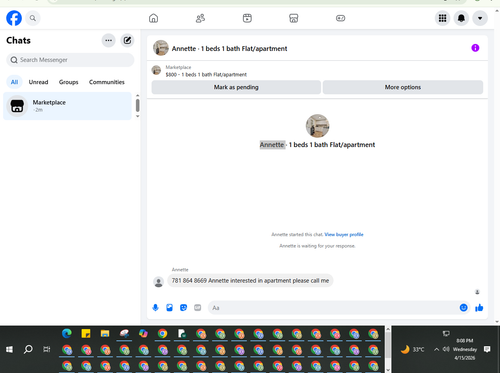Open the Gaming controller icon in top navigation
The height and width of the screenshot is (373, 500).
point(340,18)
